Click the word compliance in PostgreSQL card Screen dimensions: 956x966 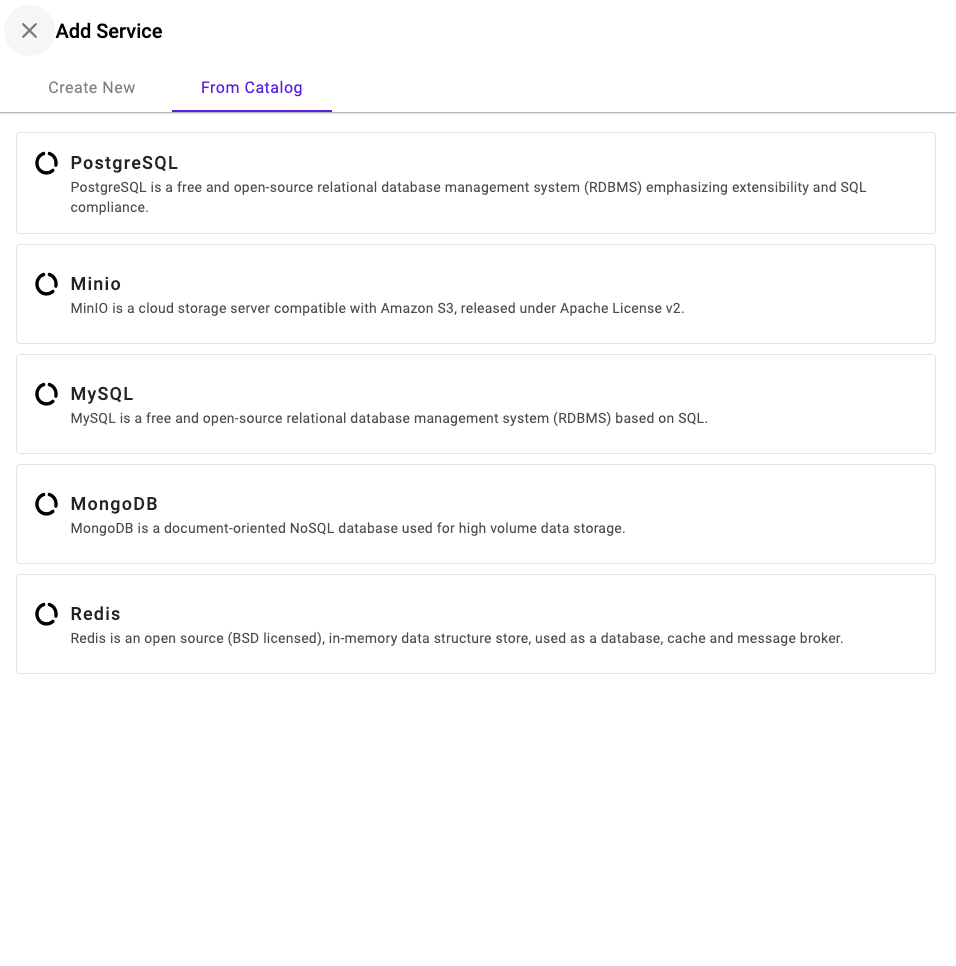coord(109,208)
